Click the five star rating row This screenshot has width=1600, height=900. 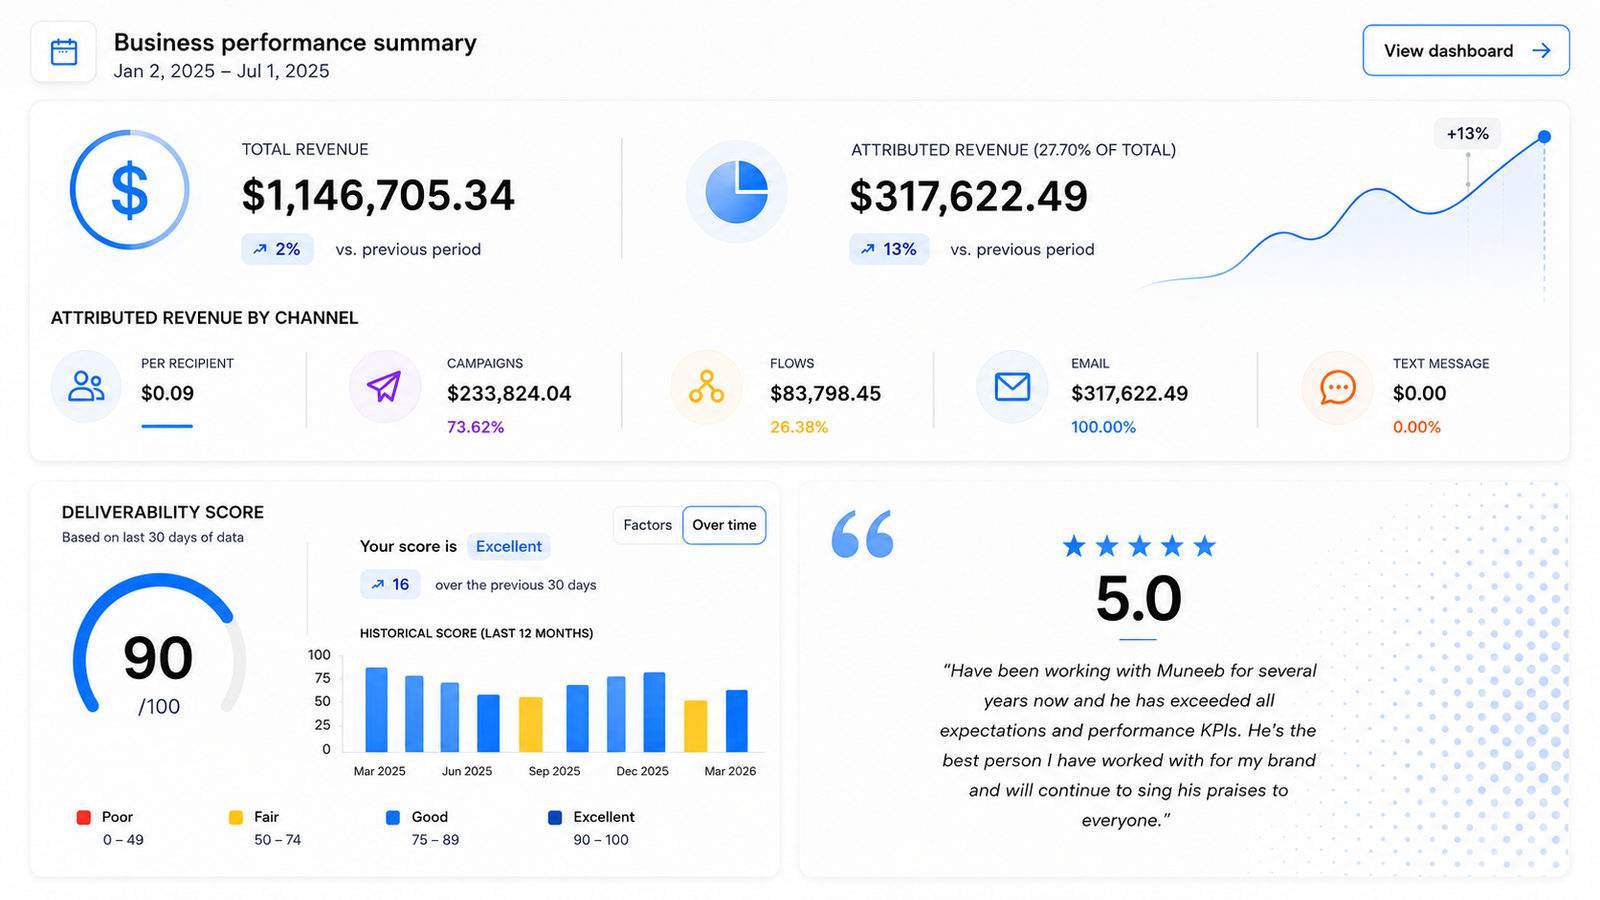(1139, 546)
